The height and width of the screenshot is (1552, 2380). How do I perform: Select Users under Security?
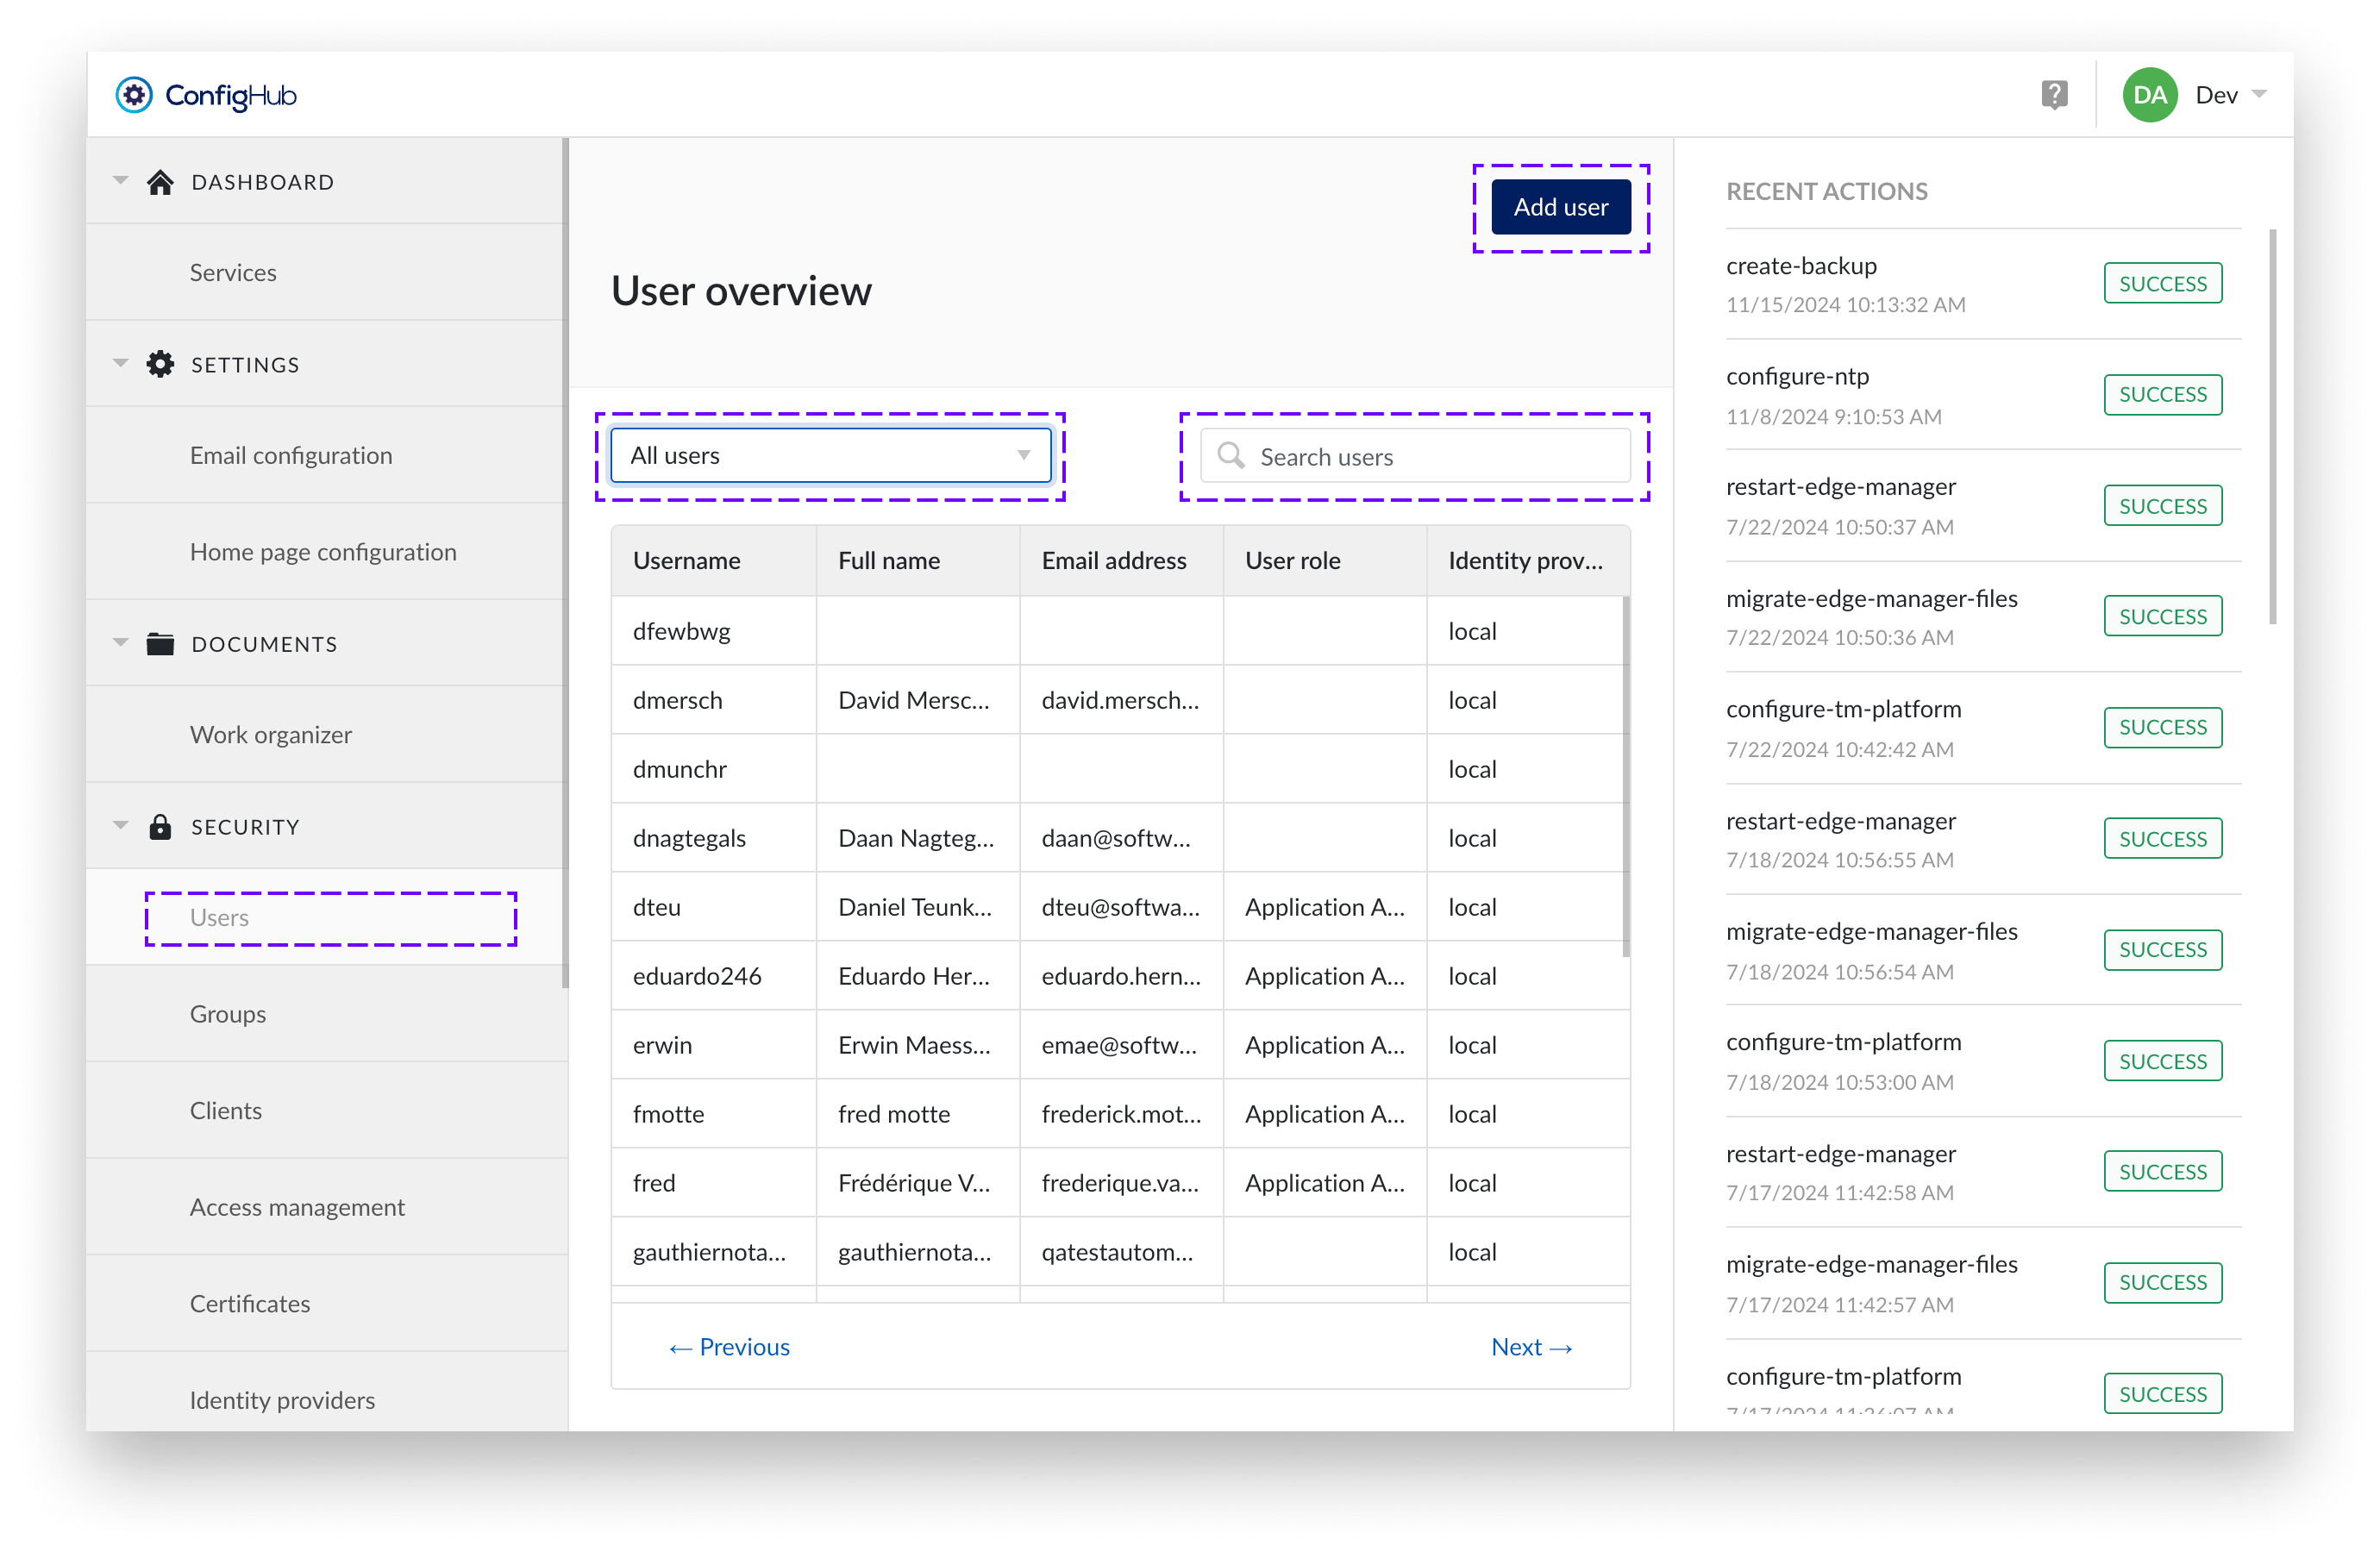218,917
